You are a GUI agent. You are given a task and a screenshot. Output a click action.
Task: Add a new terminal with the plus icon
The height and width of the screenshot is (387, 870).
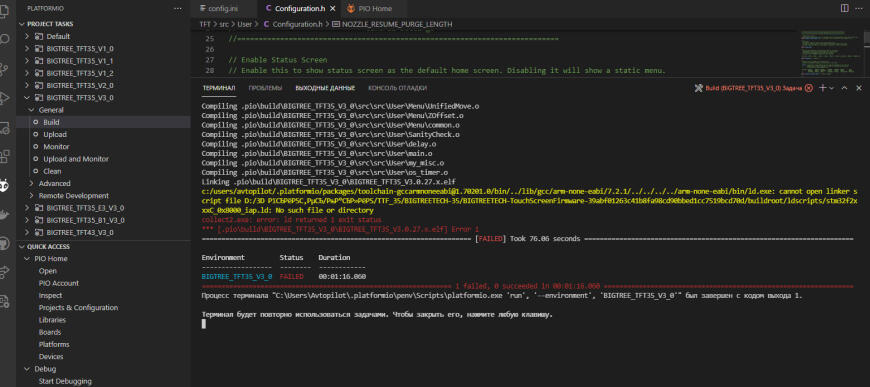coord(823,88)
